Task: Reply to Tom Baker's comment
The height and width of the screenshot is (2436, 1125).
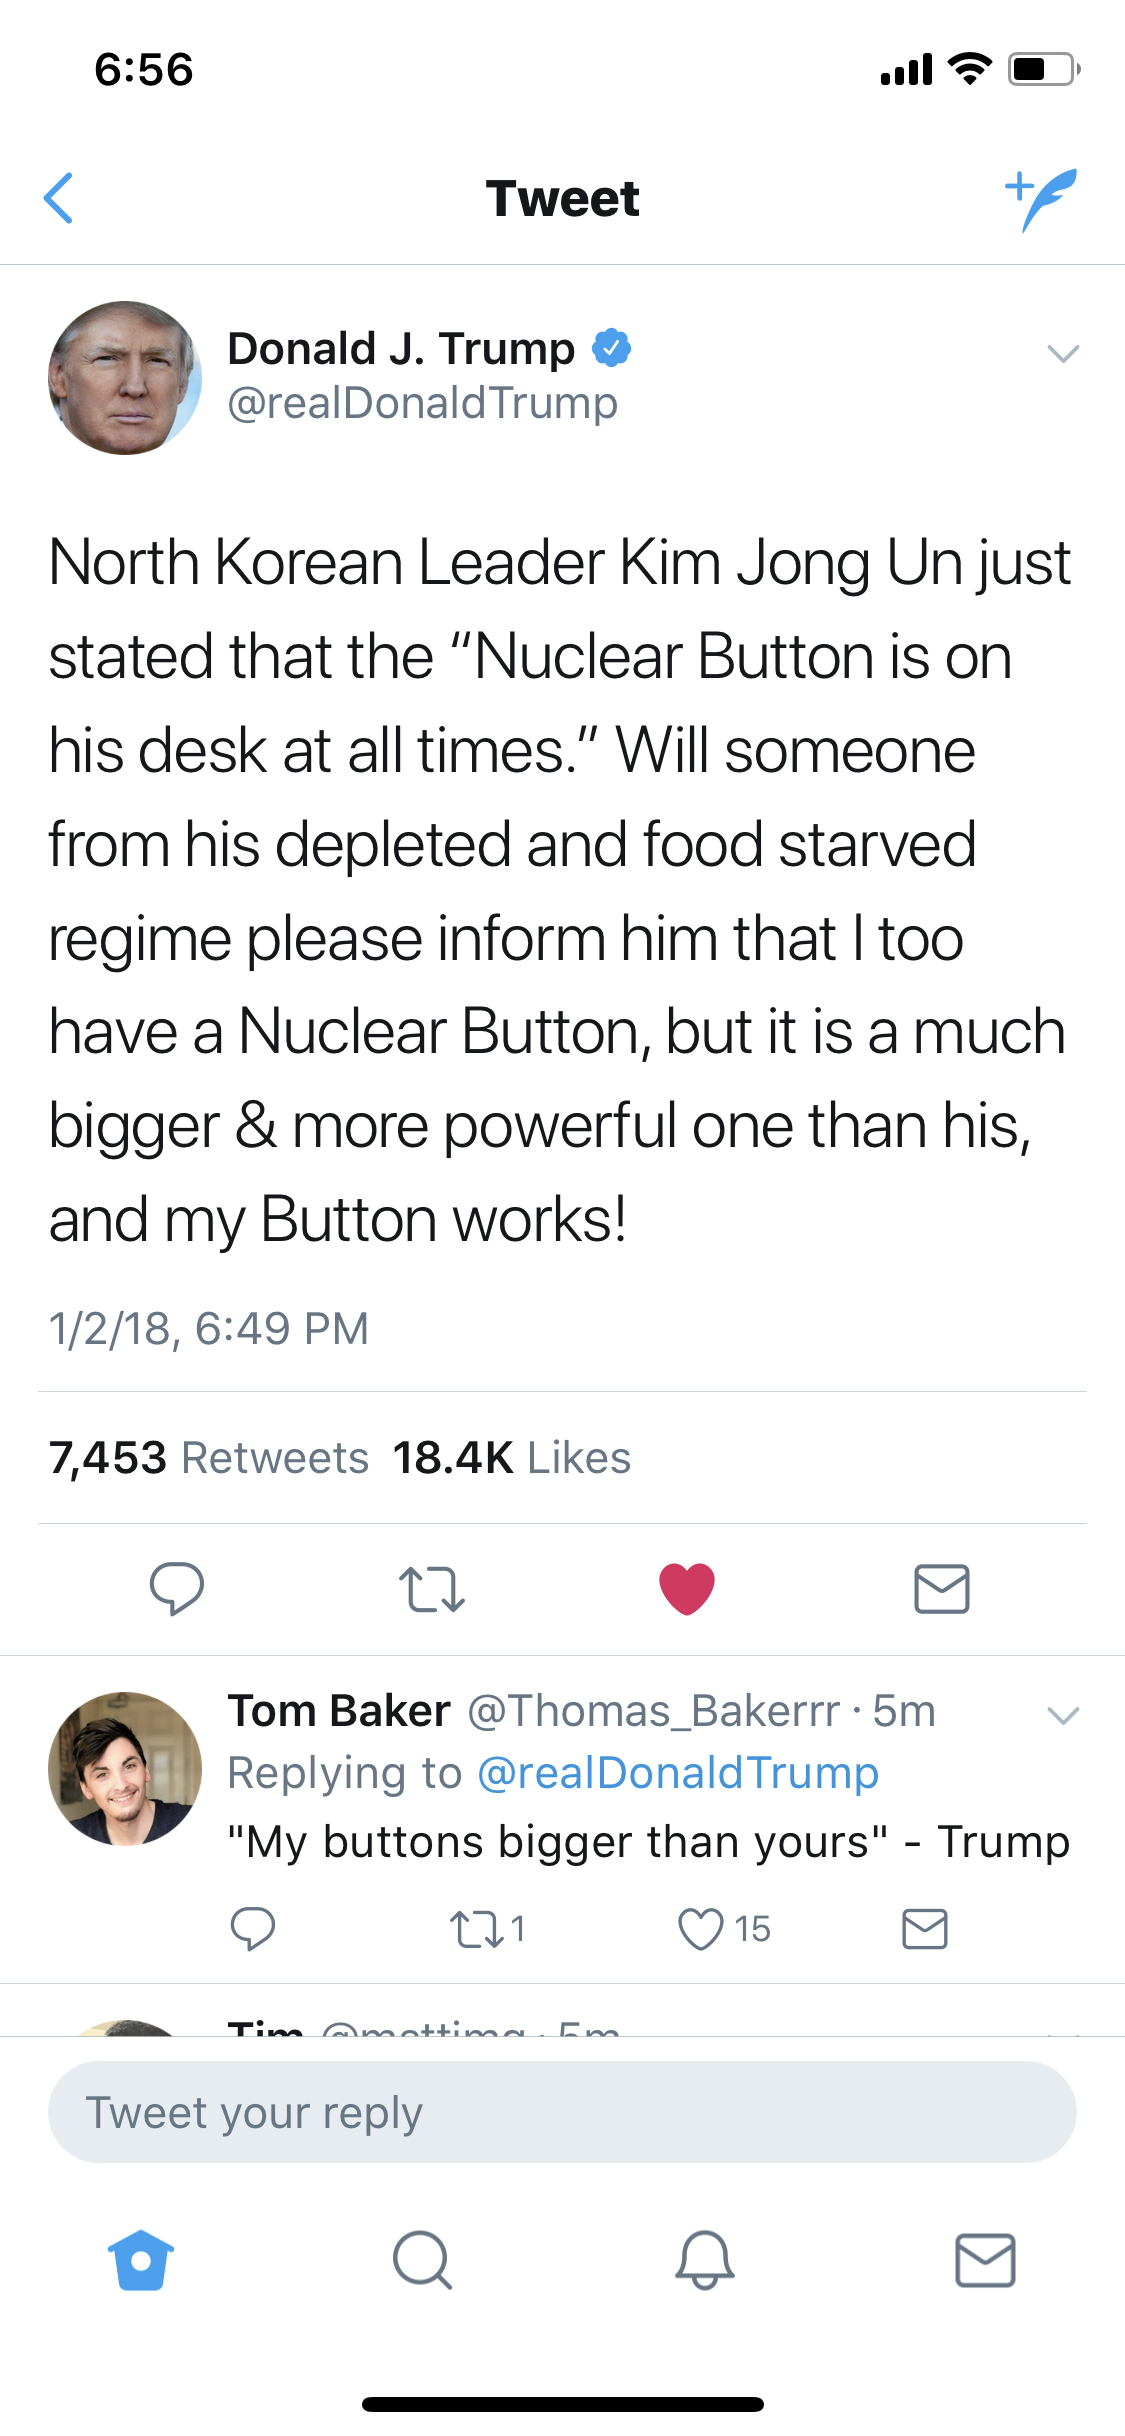Action: [x=252, y=1929]
